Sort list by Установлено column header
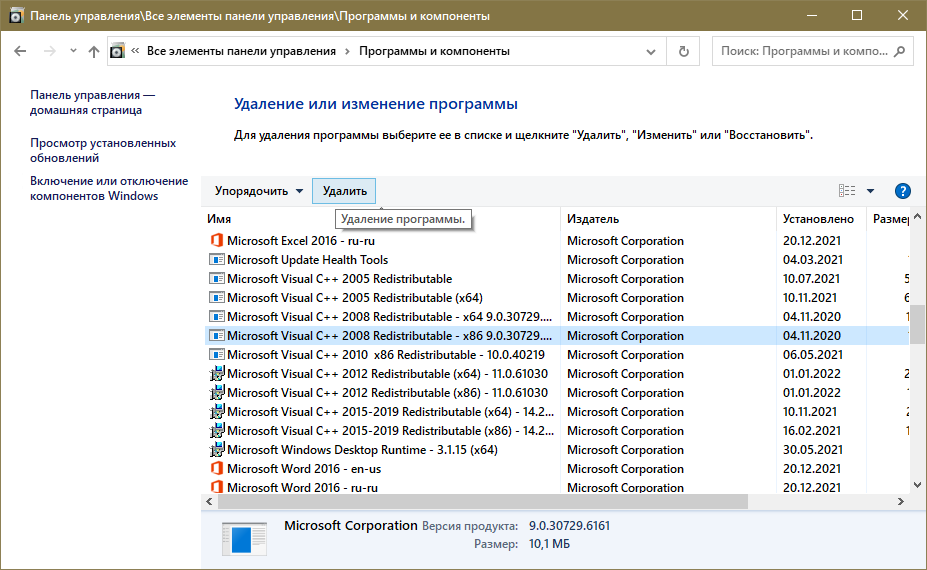 tap(818, 219)
